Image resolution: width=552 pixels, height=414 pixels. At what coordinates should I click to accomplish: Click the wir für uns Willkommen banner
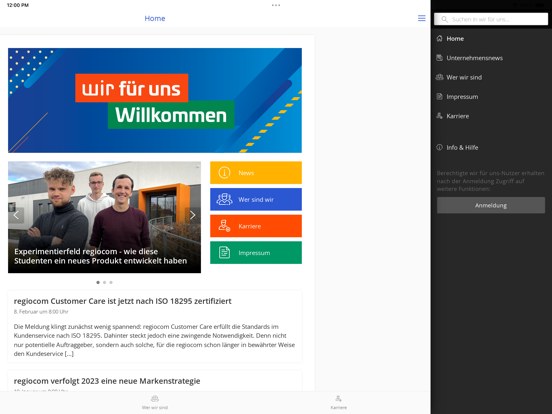coord(155,100)
